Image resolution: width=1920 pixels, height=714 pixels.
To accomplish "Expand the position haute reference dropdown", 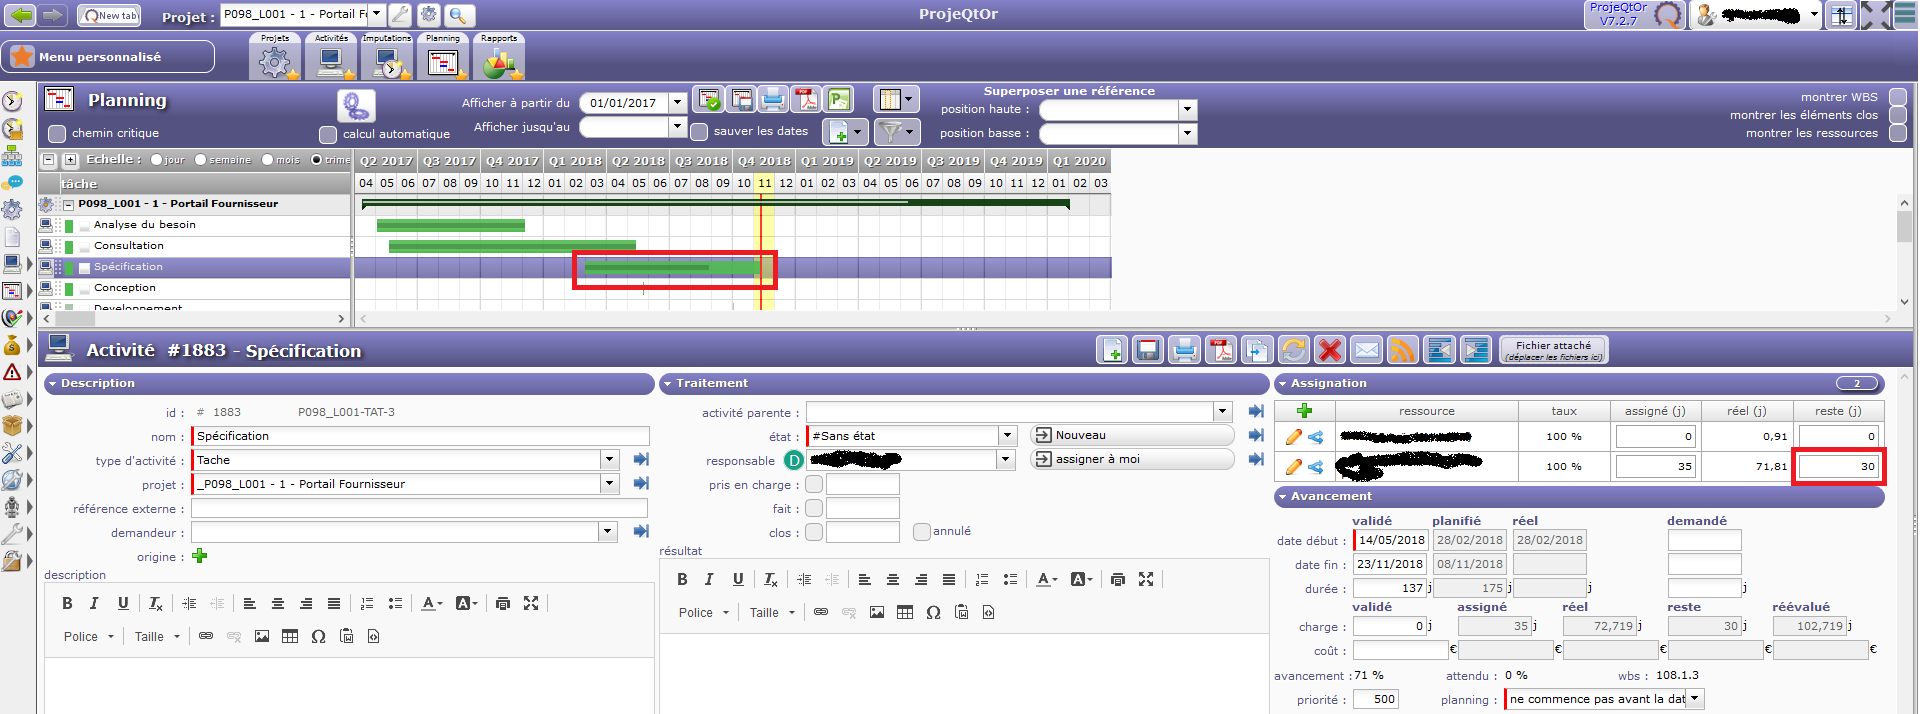I will [x=1187, y=110].
